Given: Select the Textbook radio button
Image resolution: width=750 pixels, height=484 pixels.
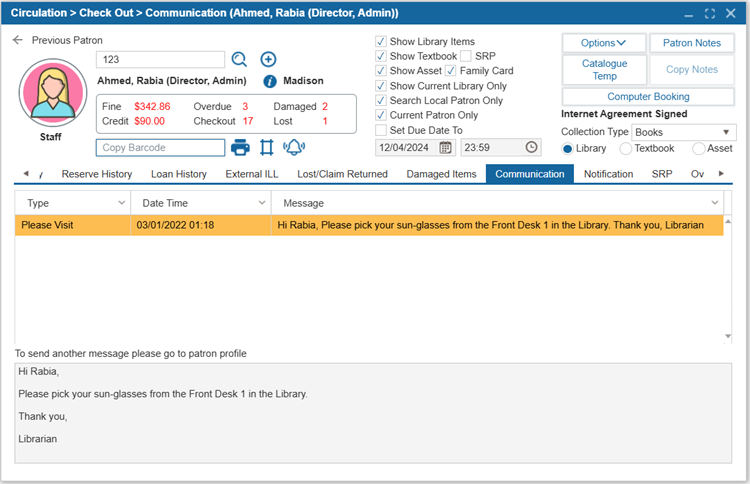Looking at the screenshot, I should (626, 148).
